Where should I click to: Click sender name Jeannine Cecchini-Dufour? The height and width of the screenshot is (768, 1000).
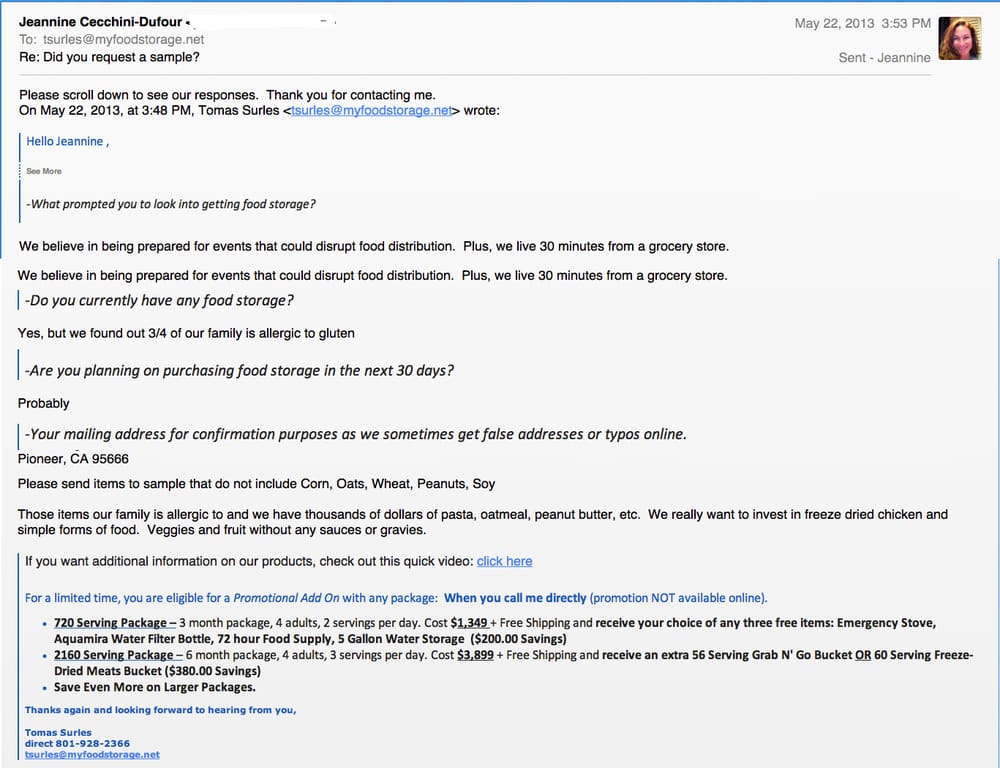(x=100, y=22)
